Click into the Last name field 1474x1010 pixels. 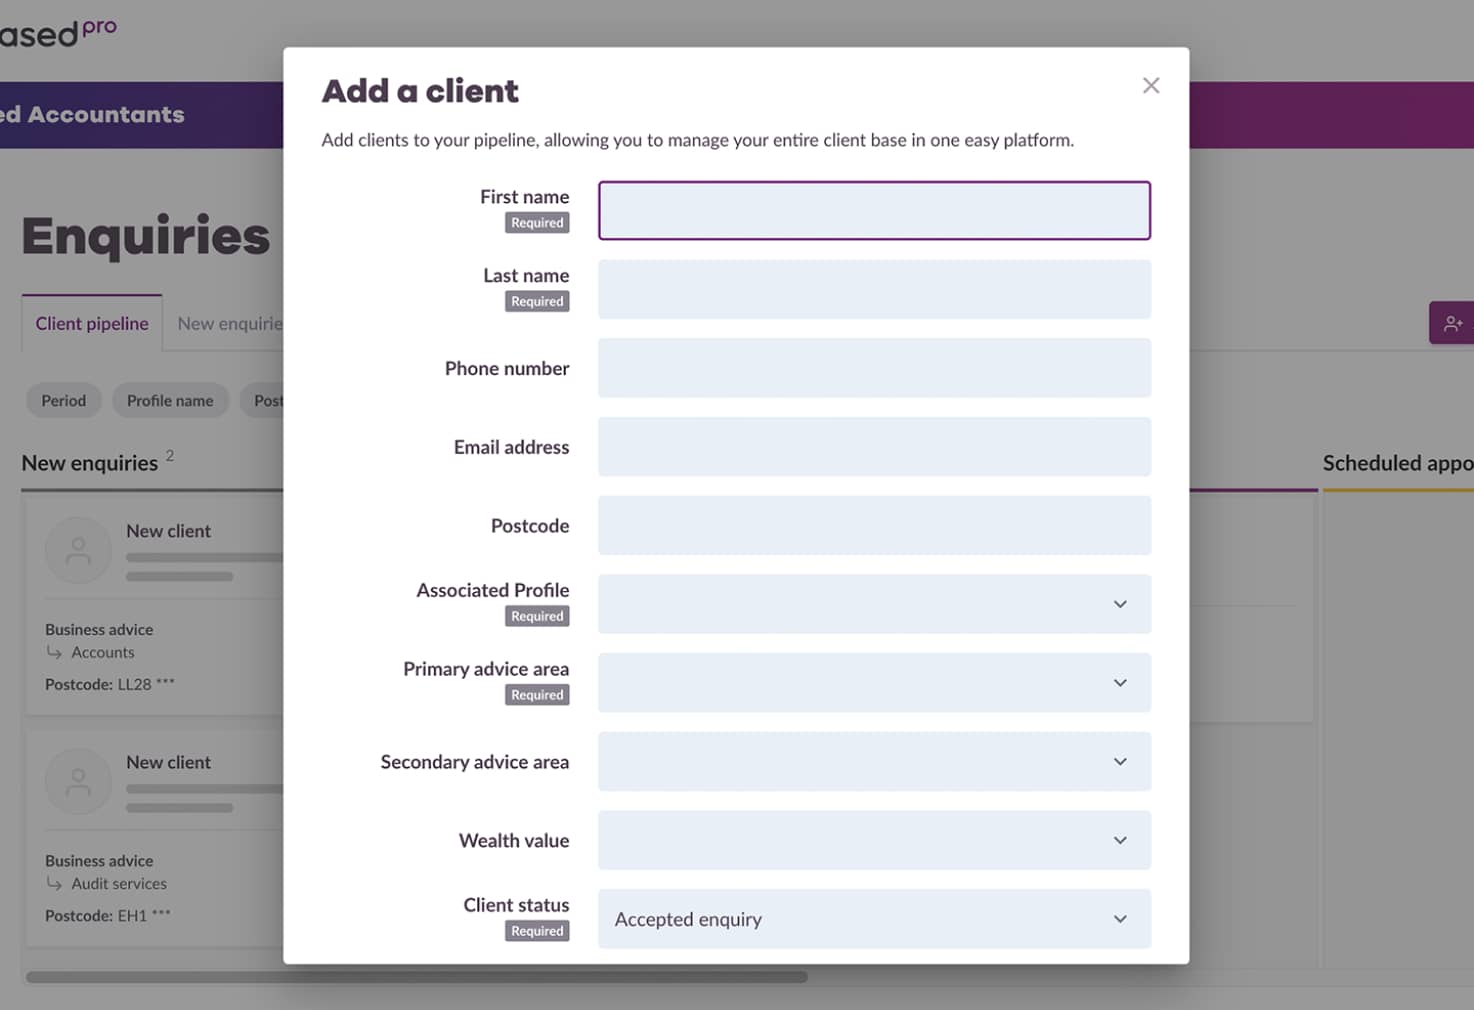[874, 289]
